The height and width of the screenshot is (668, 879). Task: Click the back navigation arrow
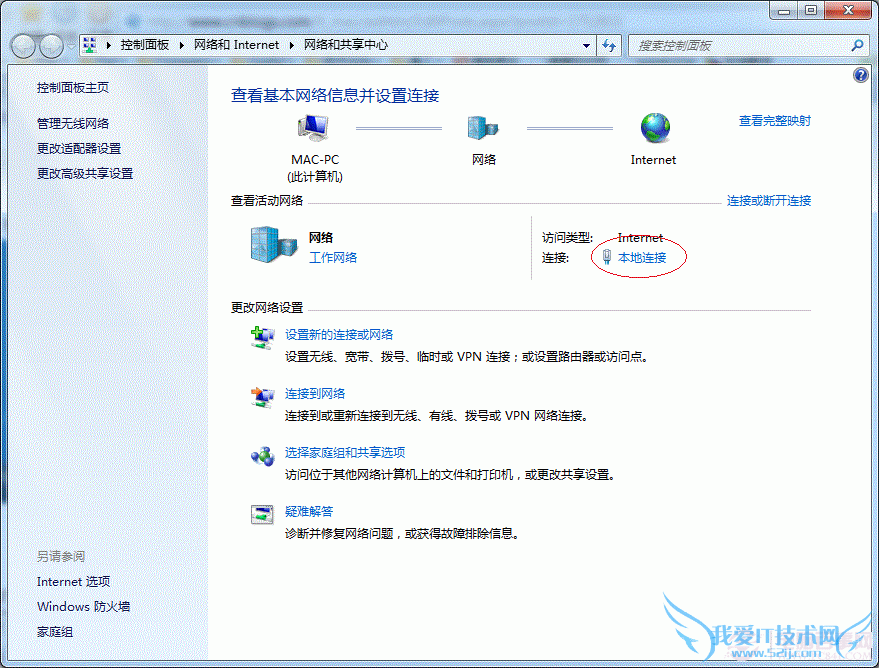pyautogui.click(x=21, y=45)
